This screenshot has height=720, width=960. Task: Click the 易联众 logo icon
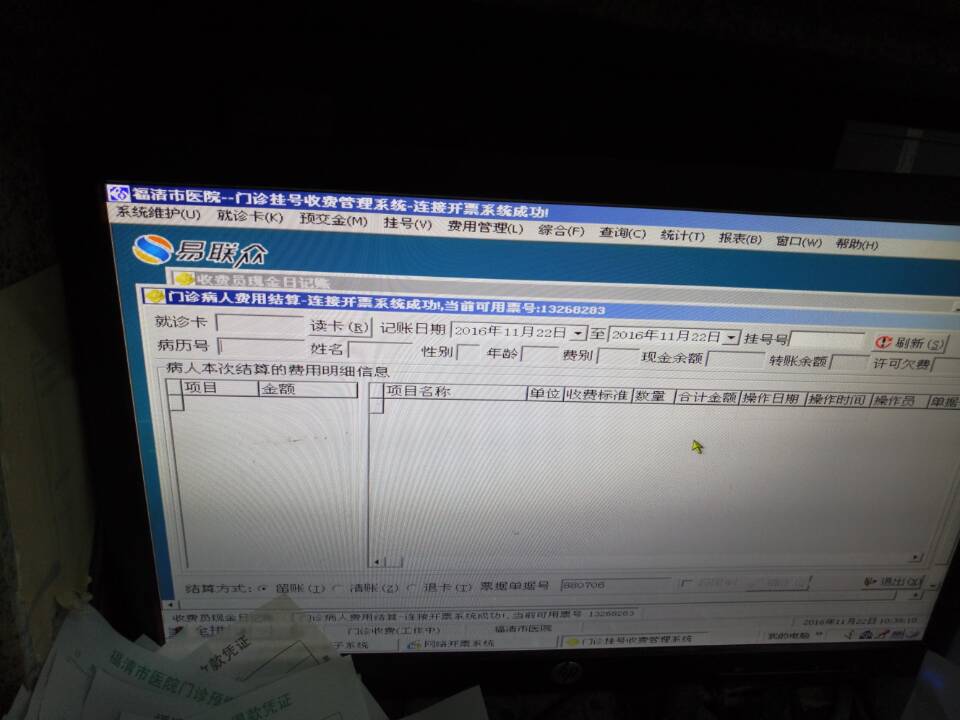[152, 249]
